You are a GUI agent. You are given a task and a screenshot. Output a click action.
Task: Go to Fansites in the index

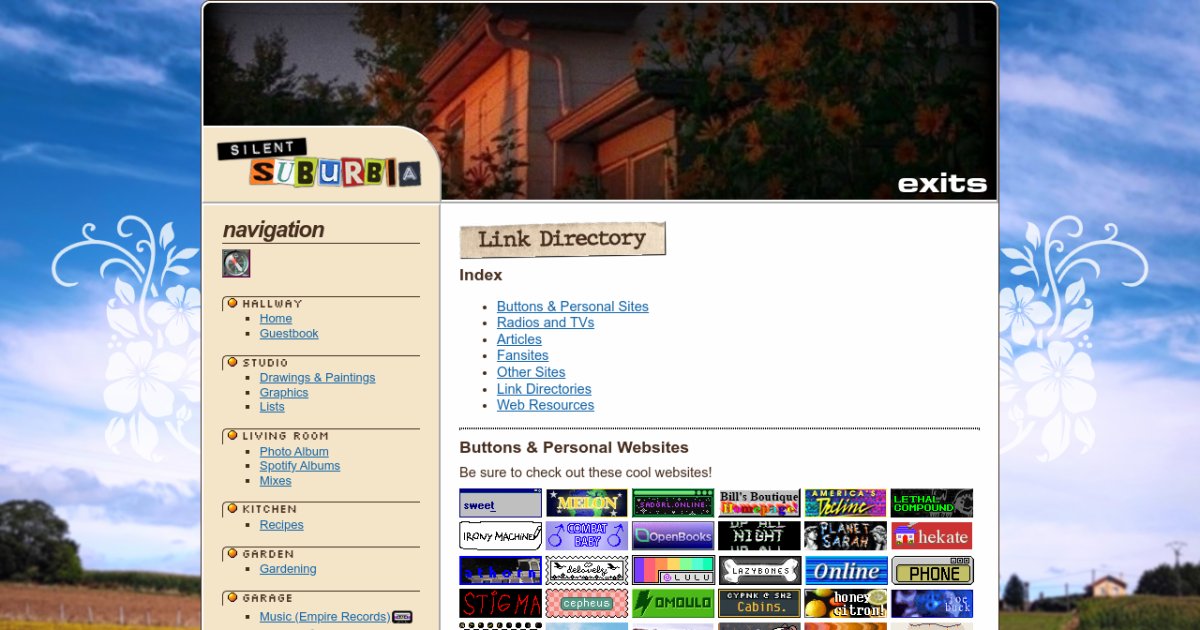coord(522,356)
